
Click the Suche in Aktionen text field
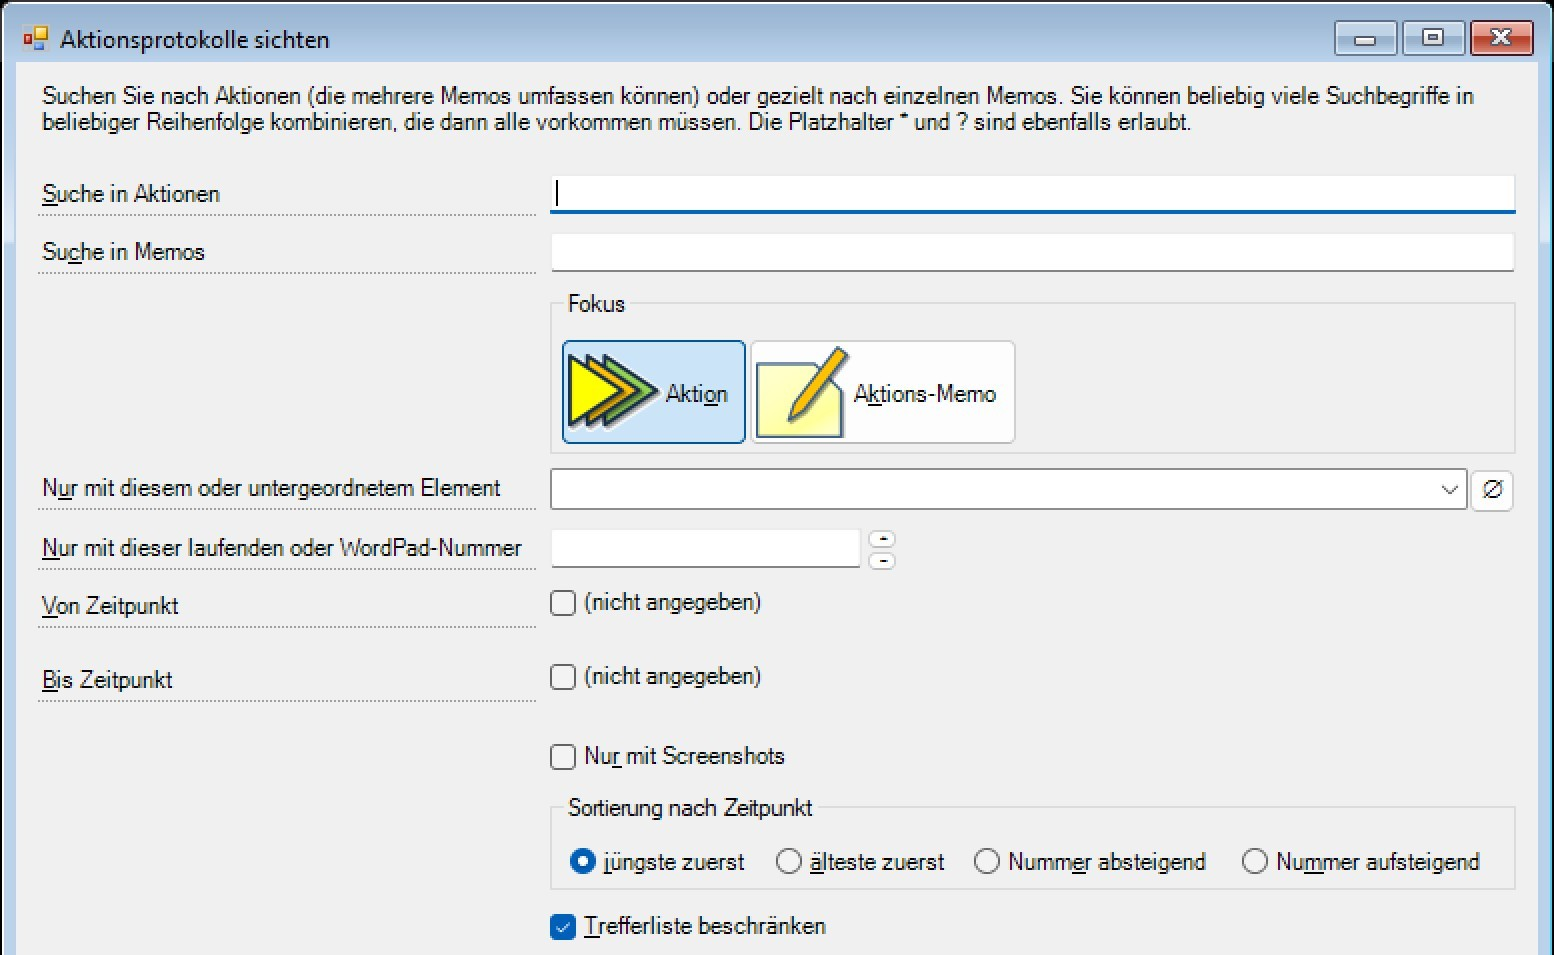click(x=1032, y=193)
